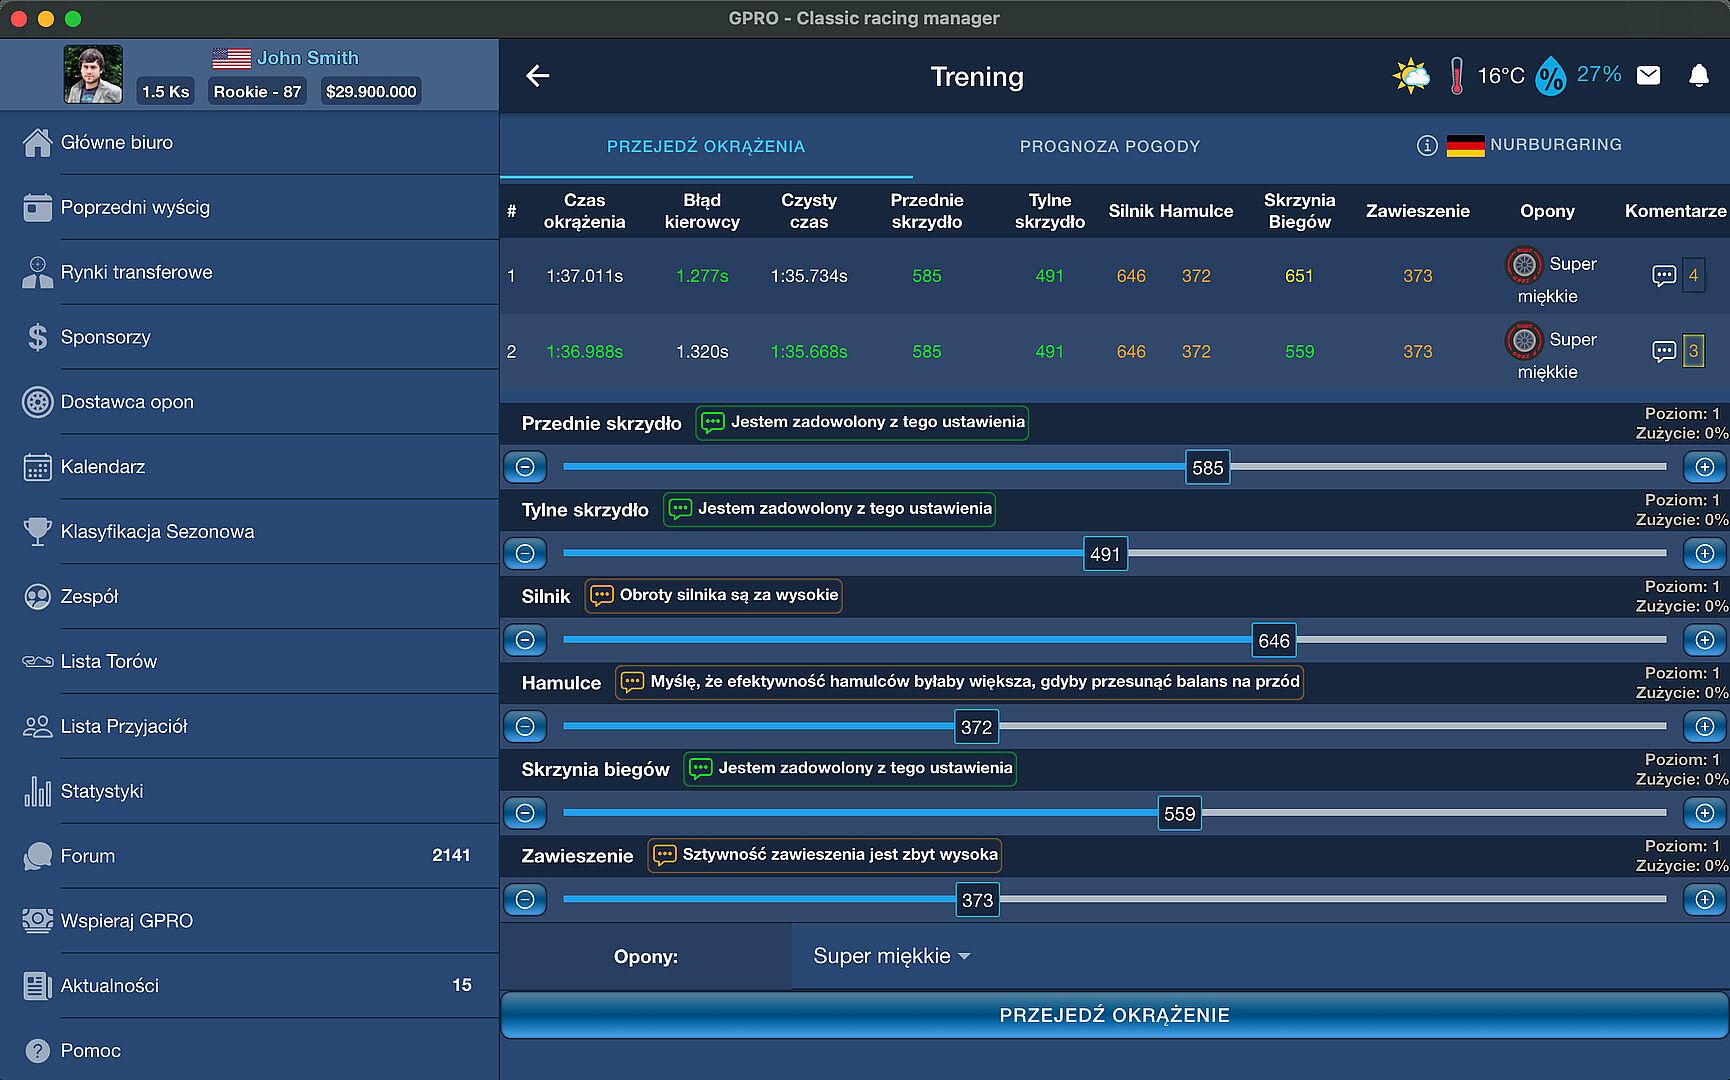The width and height of the screenshot is (1730, 1080).
Task: Click the $29.900.000 balance badge
Action: pyautogui.click(x=371, y=92)
